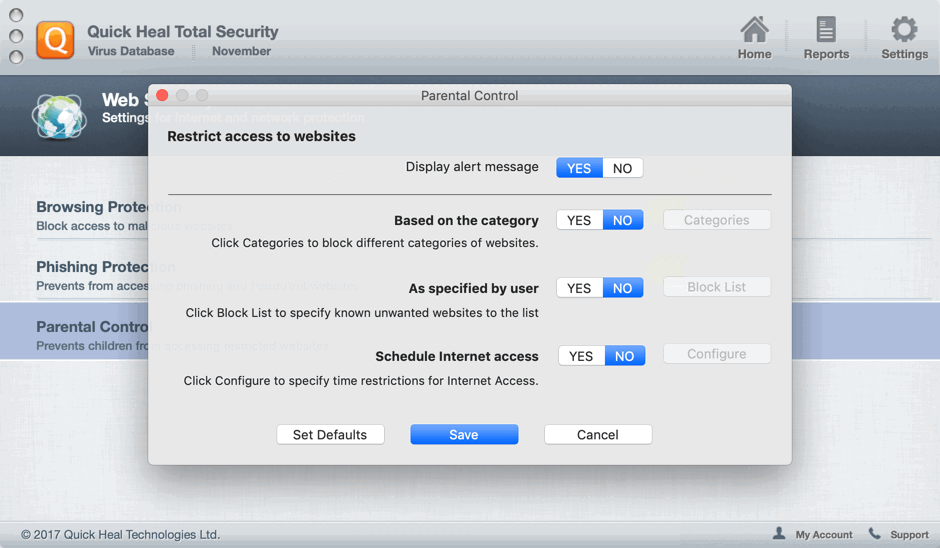Enable YES for Schedule Internet access
This screenshot has width=940, height=548.
coord(580,356)
